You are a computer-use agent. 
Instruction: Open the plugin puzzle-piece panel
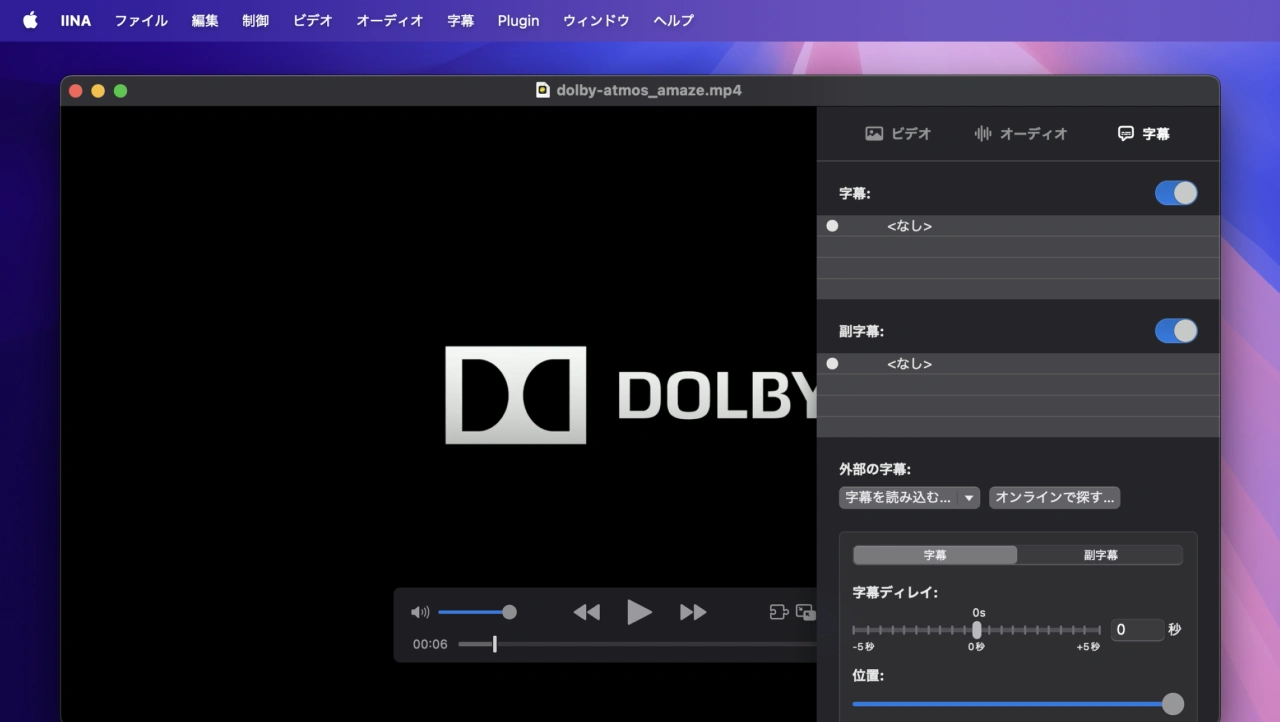click(778, 613)
